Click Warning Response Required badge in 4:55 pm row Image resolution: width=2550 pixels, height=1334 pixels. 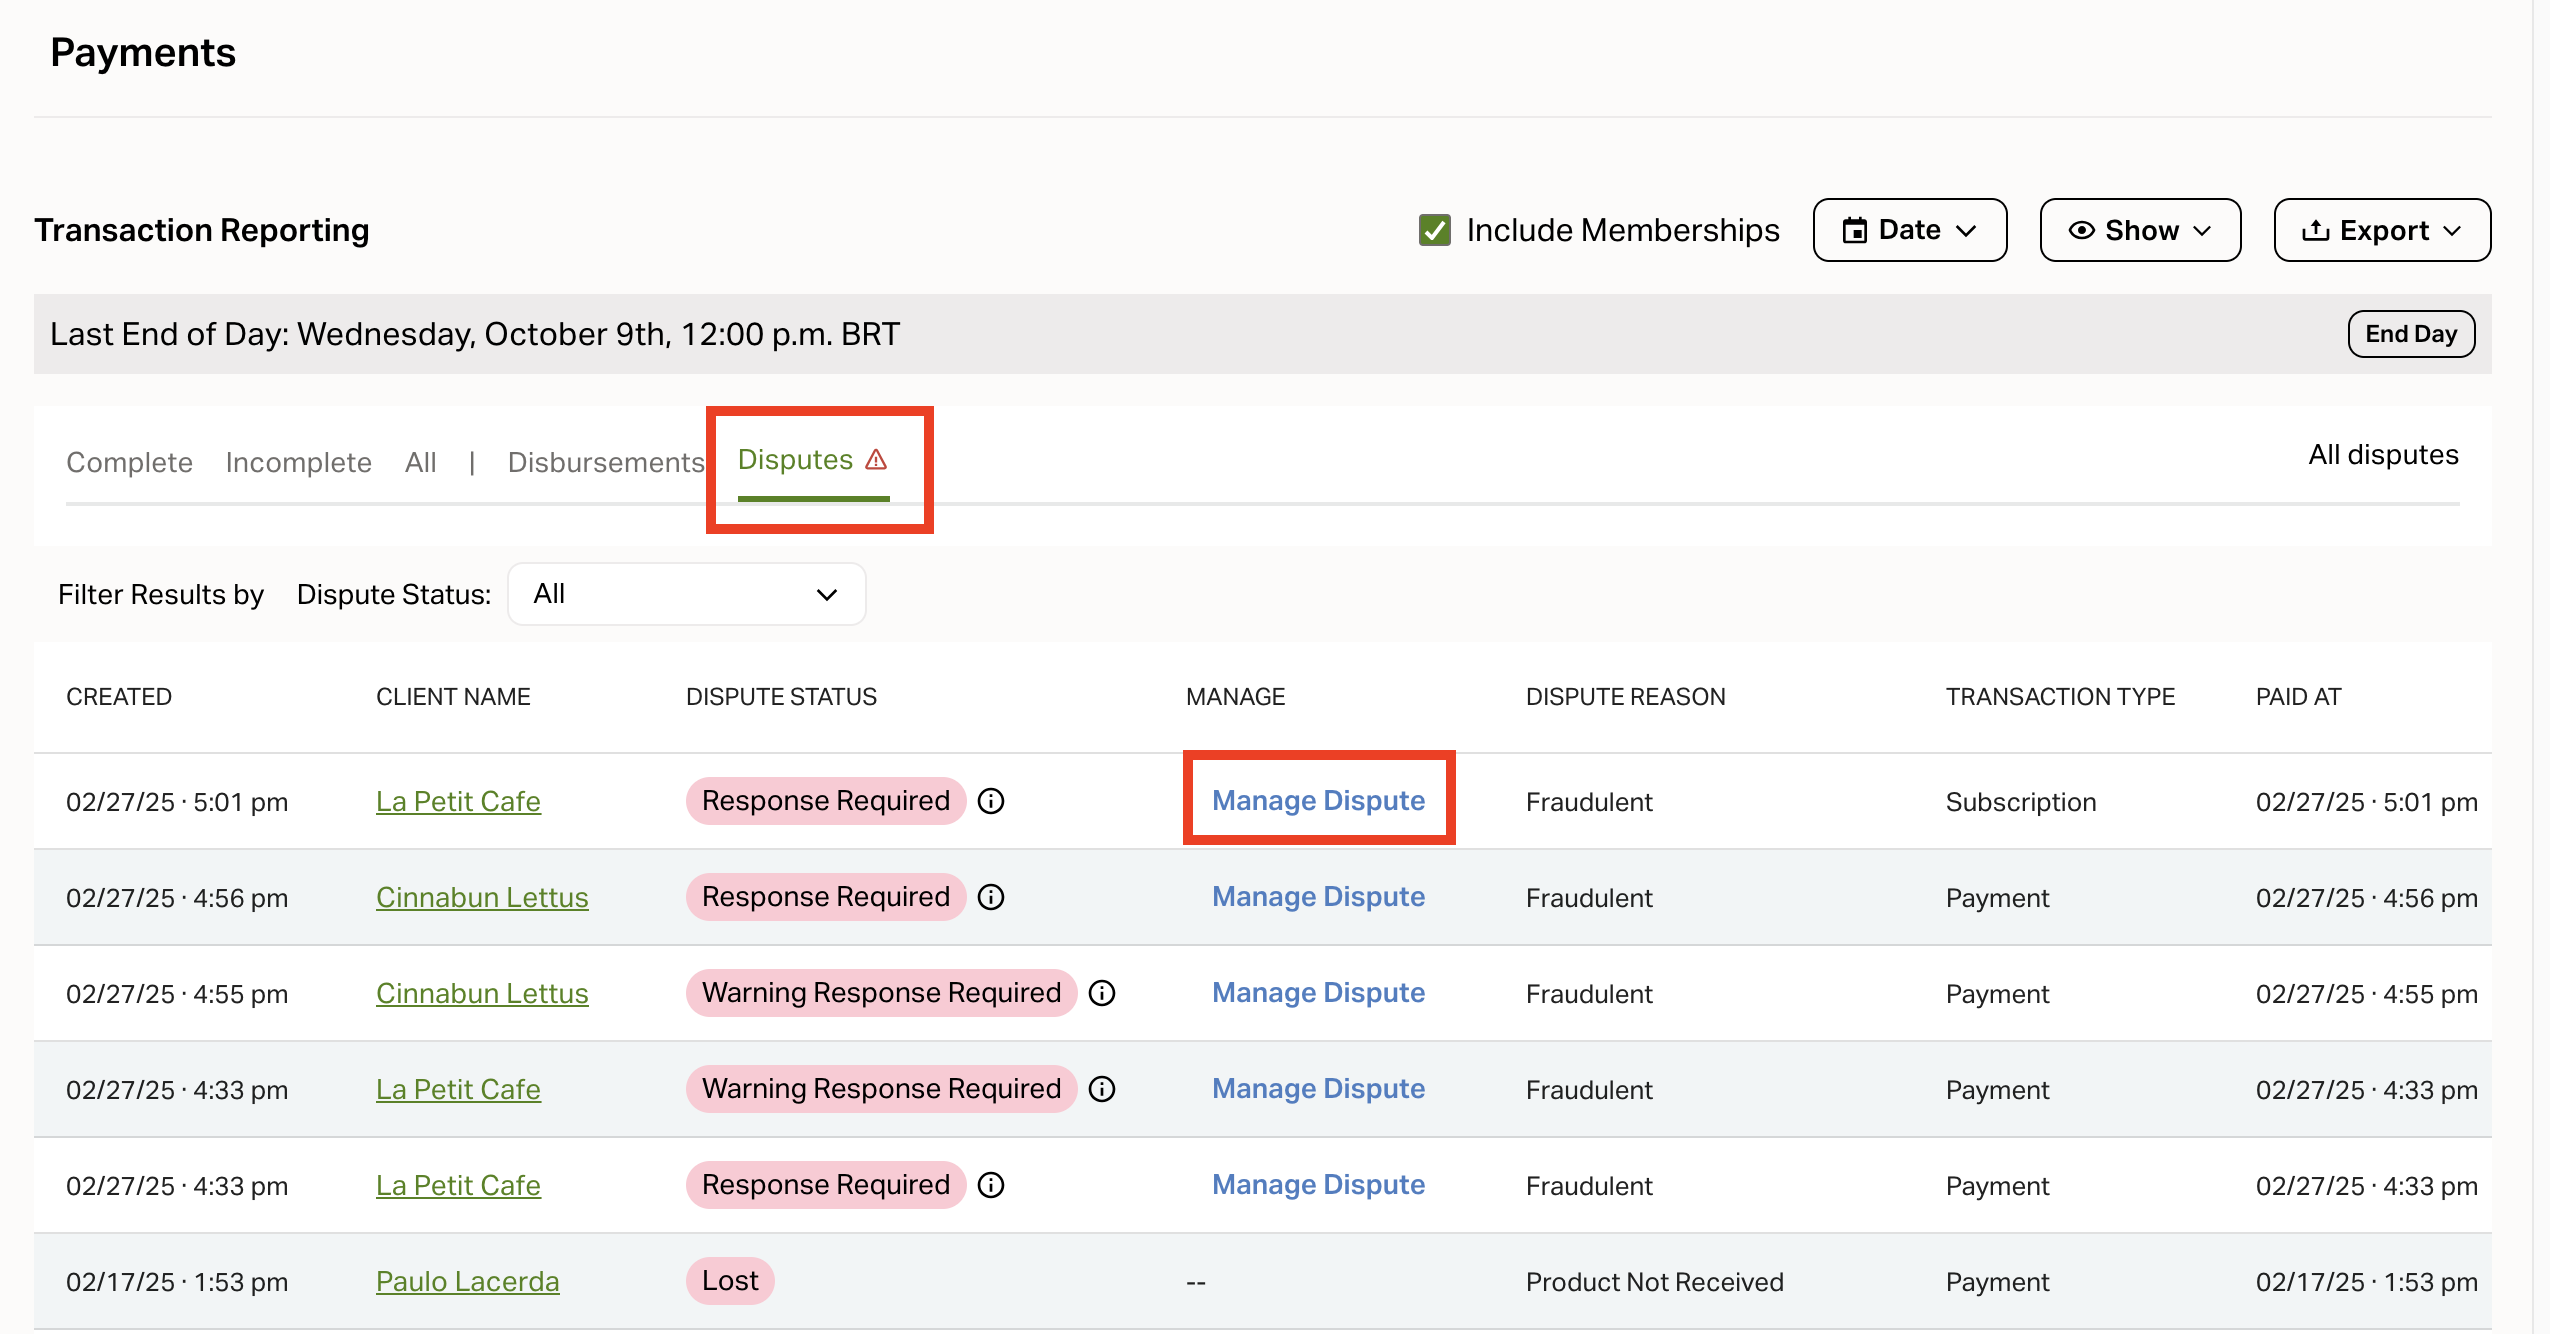click(881, 993)
